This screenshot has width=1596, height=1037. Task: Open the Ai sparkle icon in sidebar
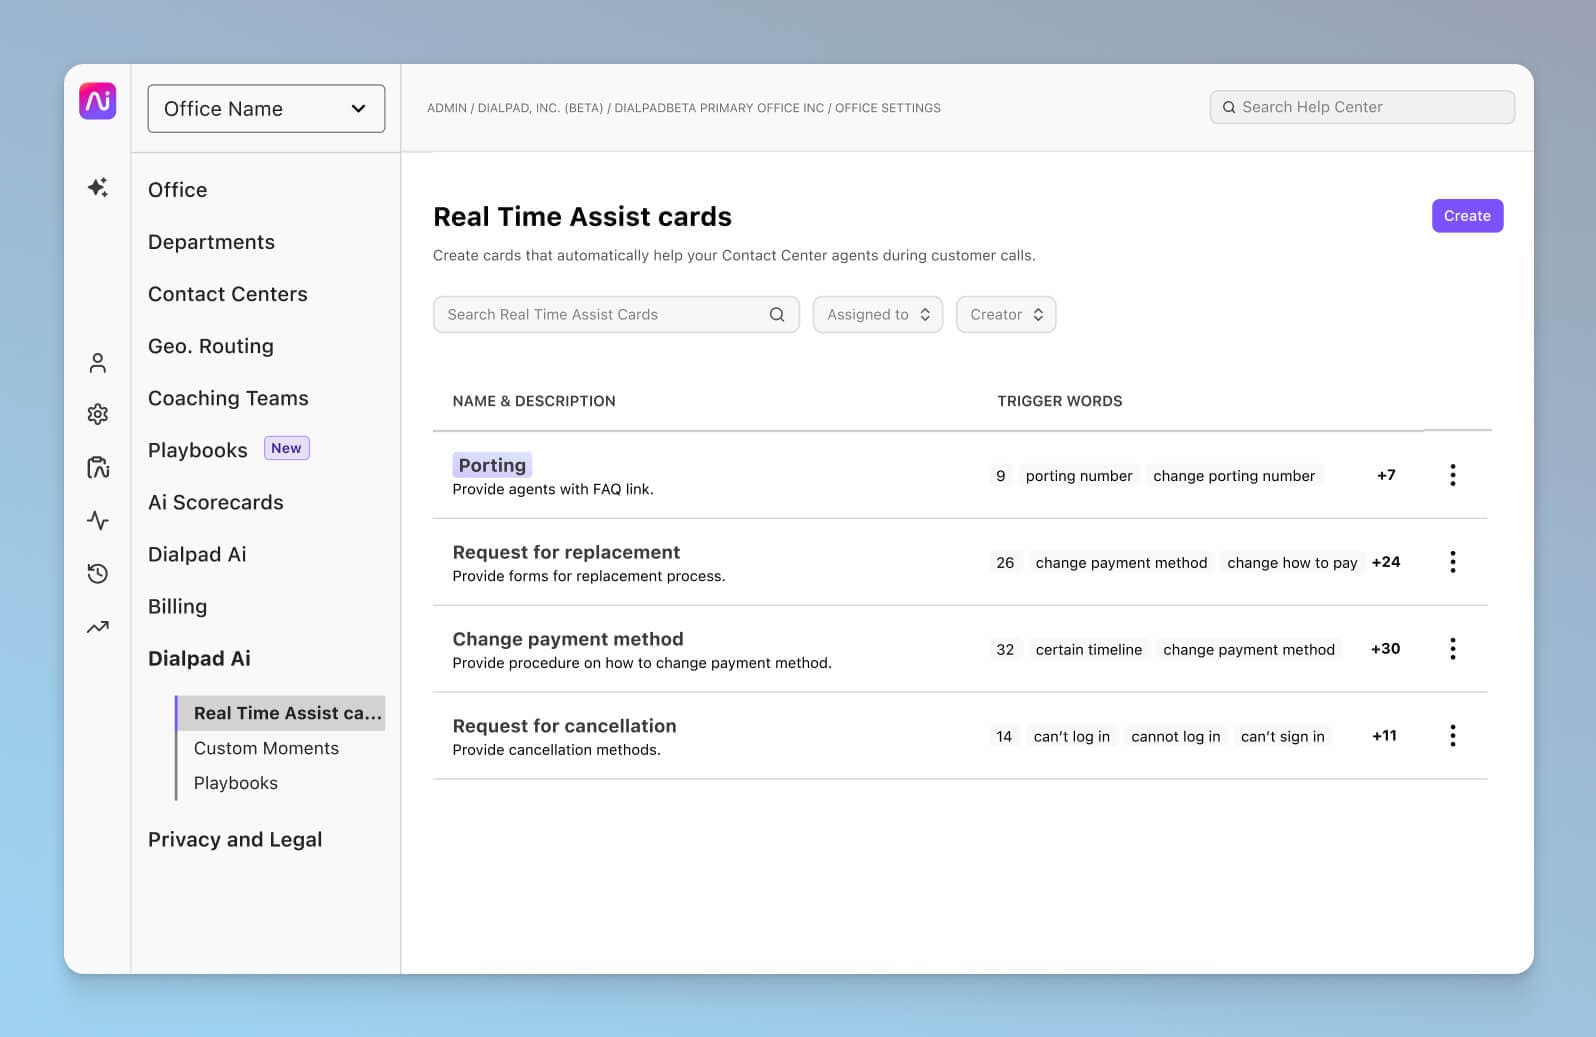(98, 187)
